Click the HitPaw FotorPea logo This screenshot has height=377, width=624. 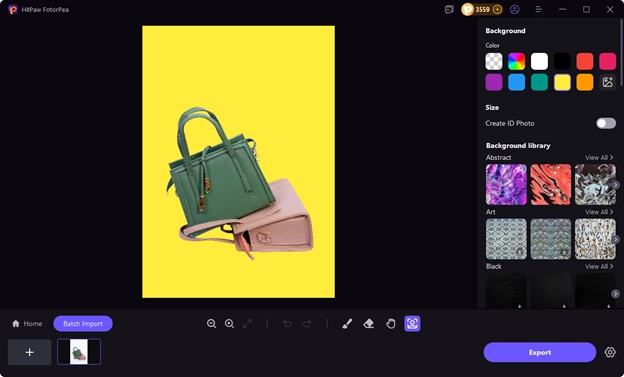[13, 10]
